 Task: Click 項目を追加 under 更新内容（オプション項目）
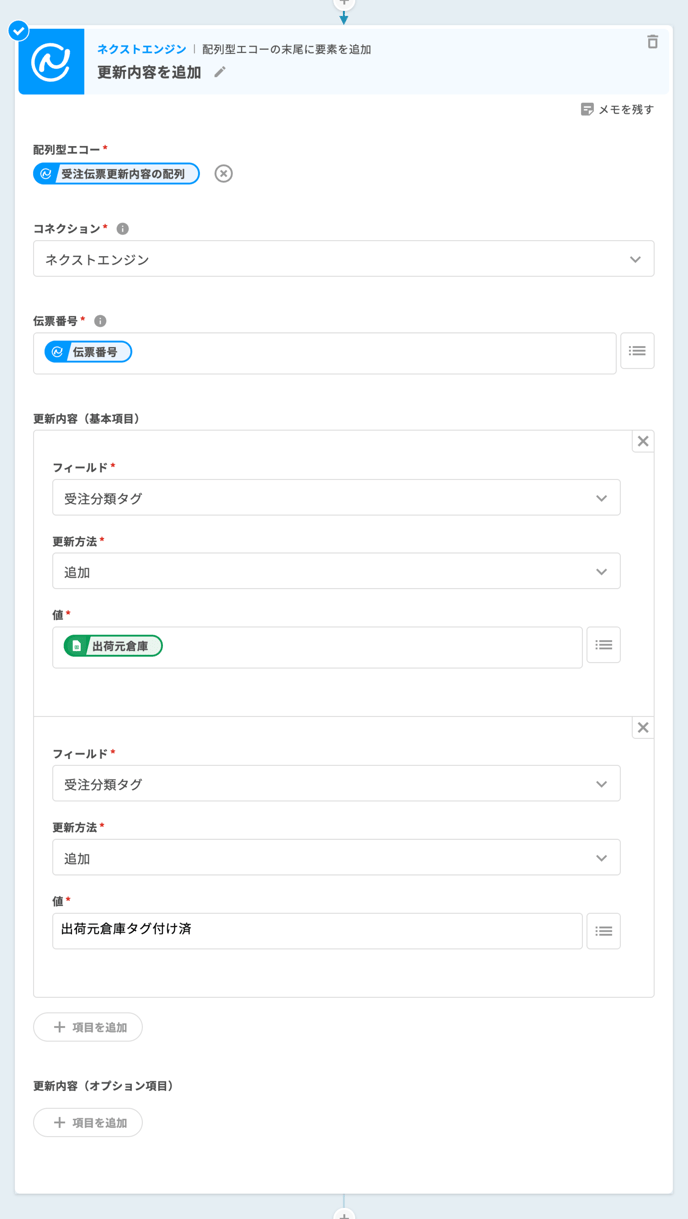pos(88,1123)
